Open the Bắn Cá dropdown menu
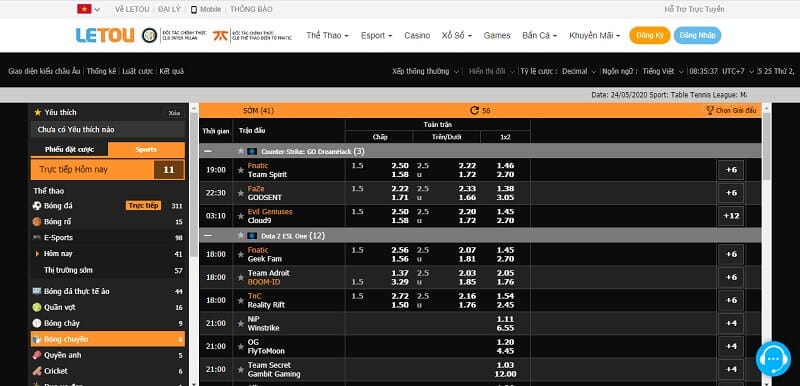This screenshot has width=800, height=386. 539,36
